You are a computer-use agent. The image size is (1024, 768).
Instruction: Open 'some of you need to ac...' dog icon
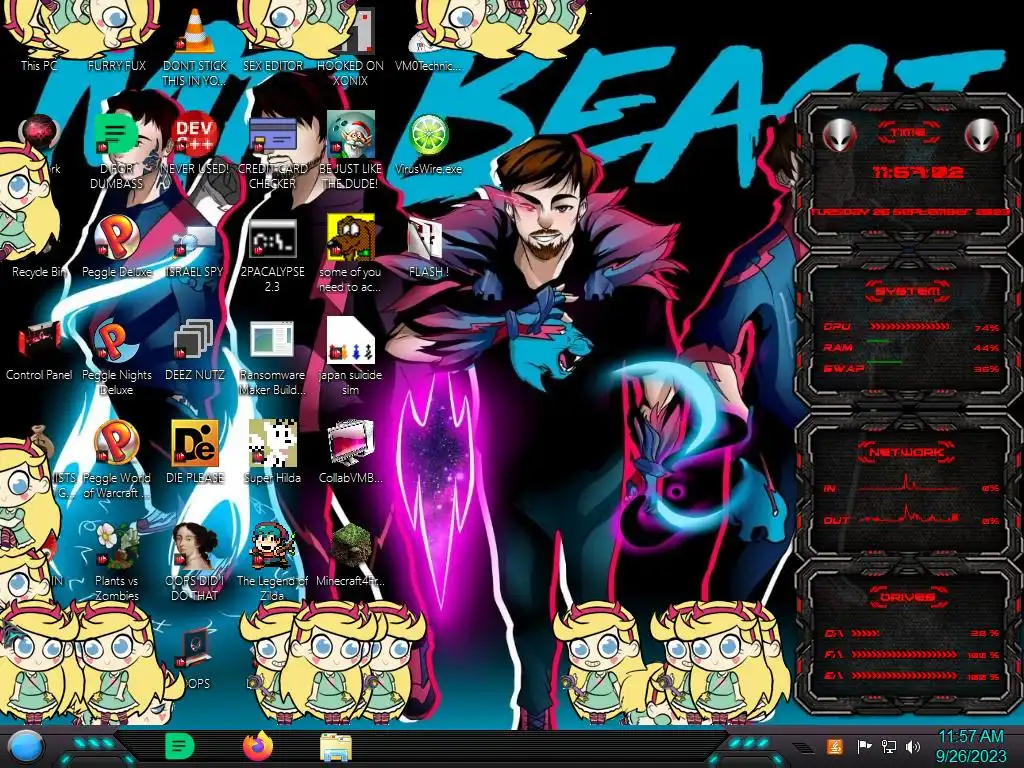pos(351,253)
